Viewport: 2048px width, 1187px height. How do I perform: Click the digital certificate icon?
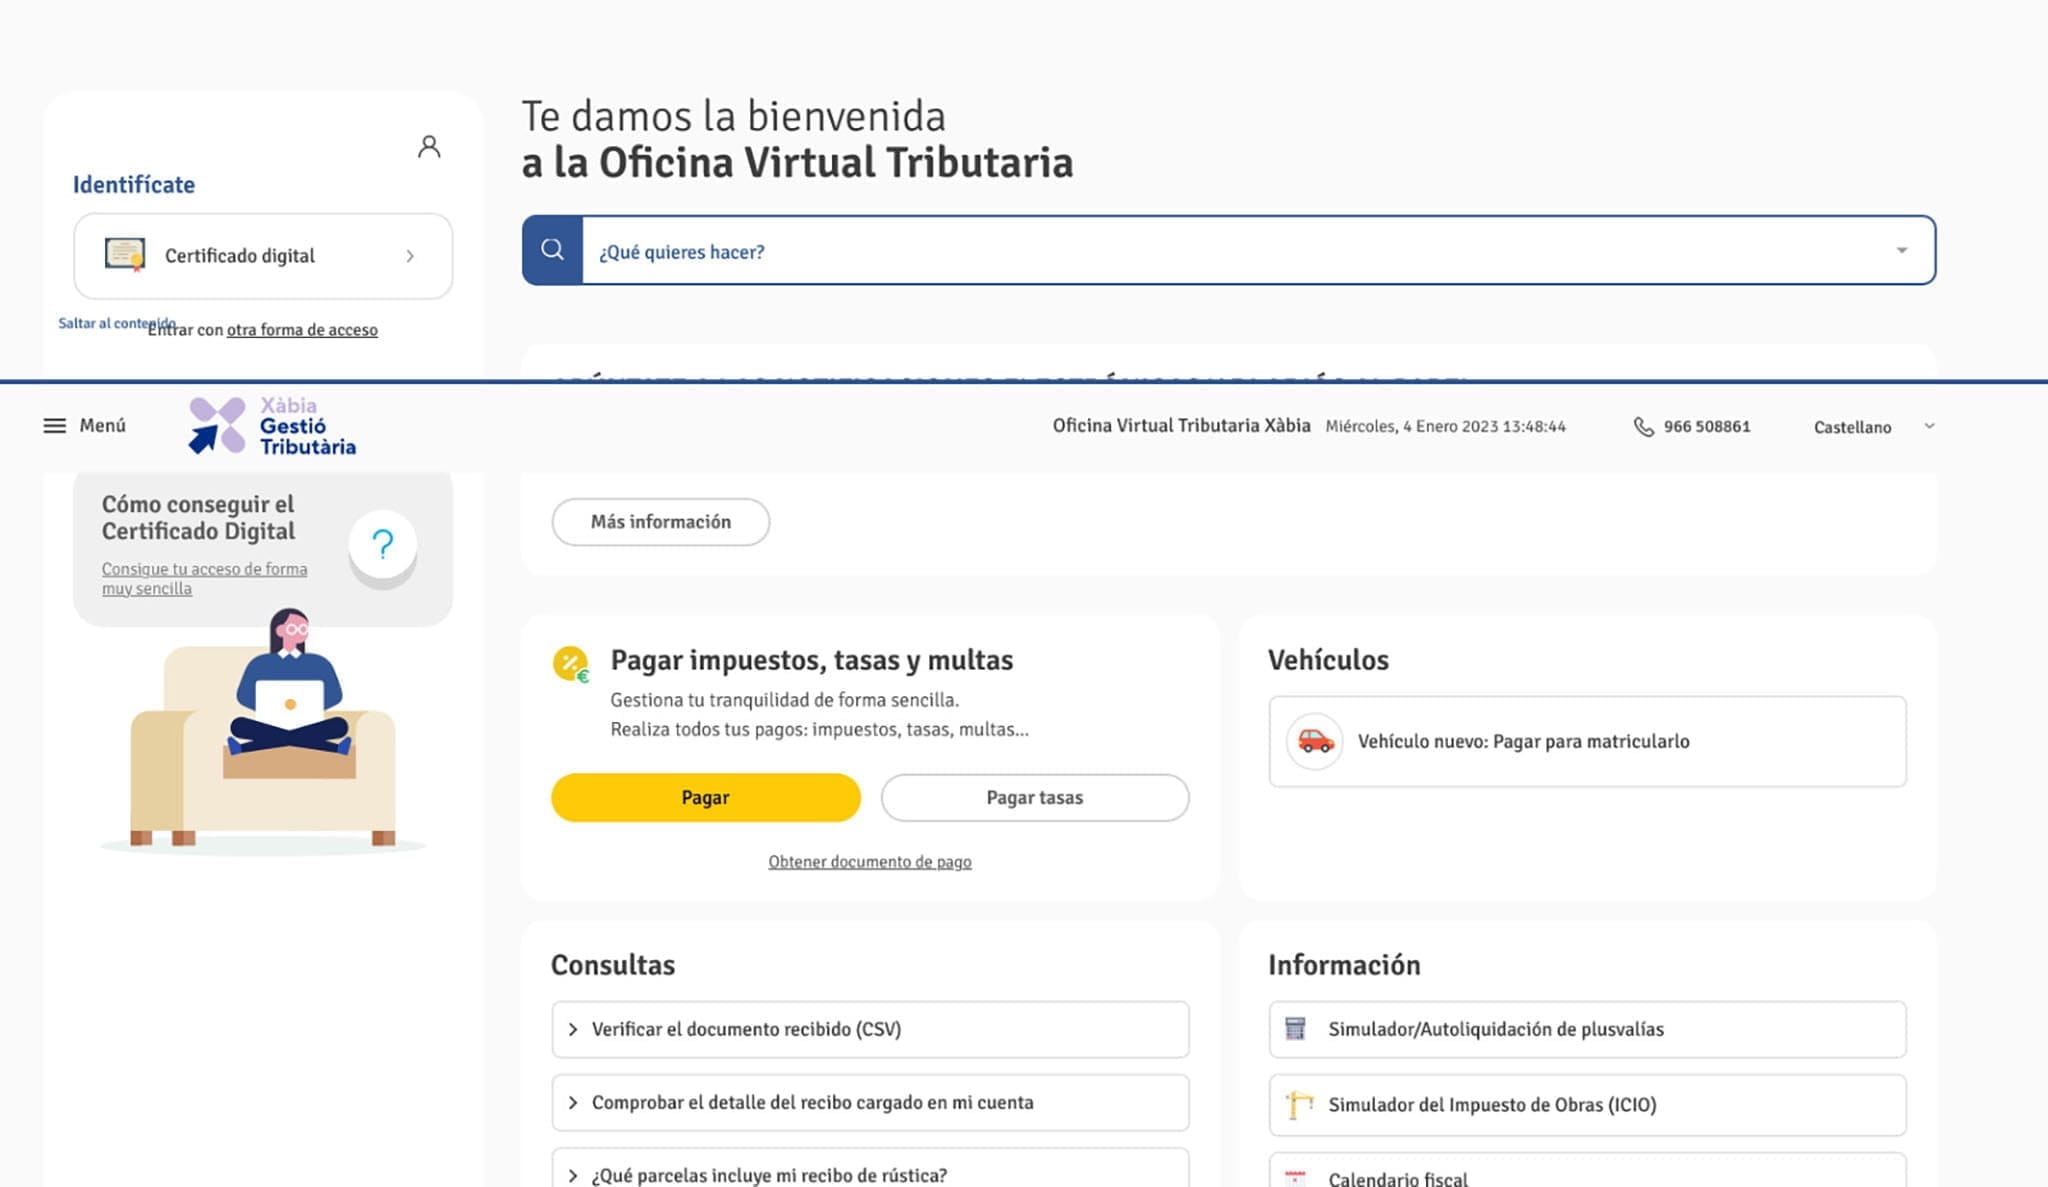tap(125, 255)
